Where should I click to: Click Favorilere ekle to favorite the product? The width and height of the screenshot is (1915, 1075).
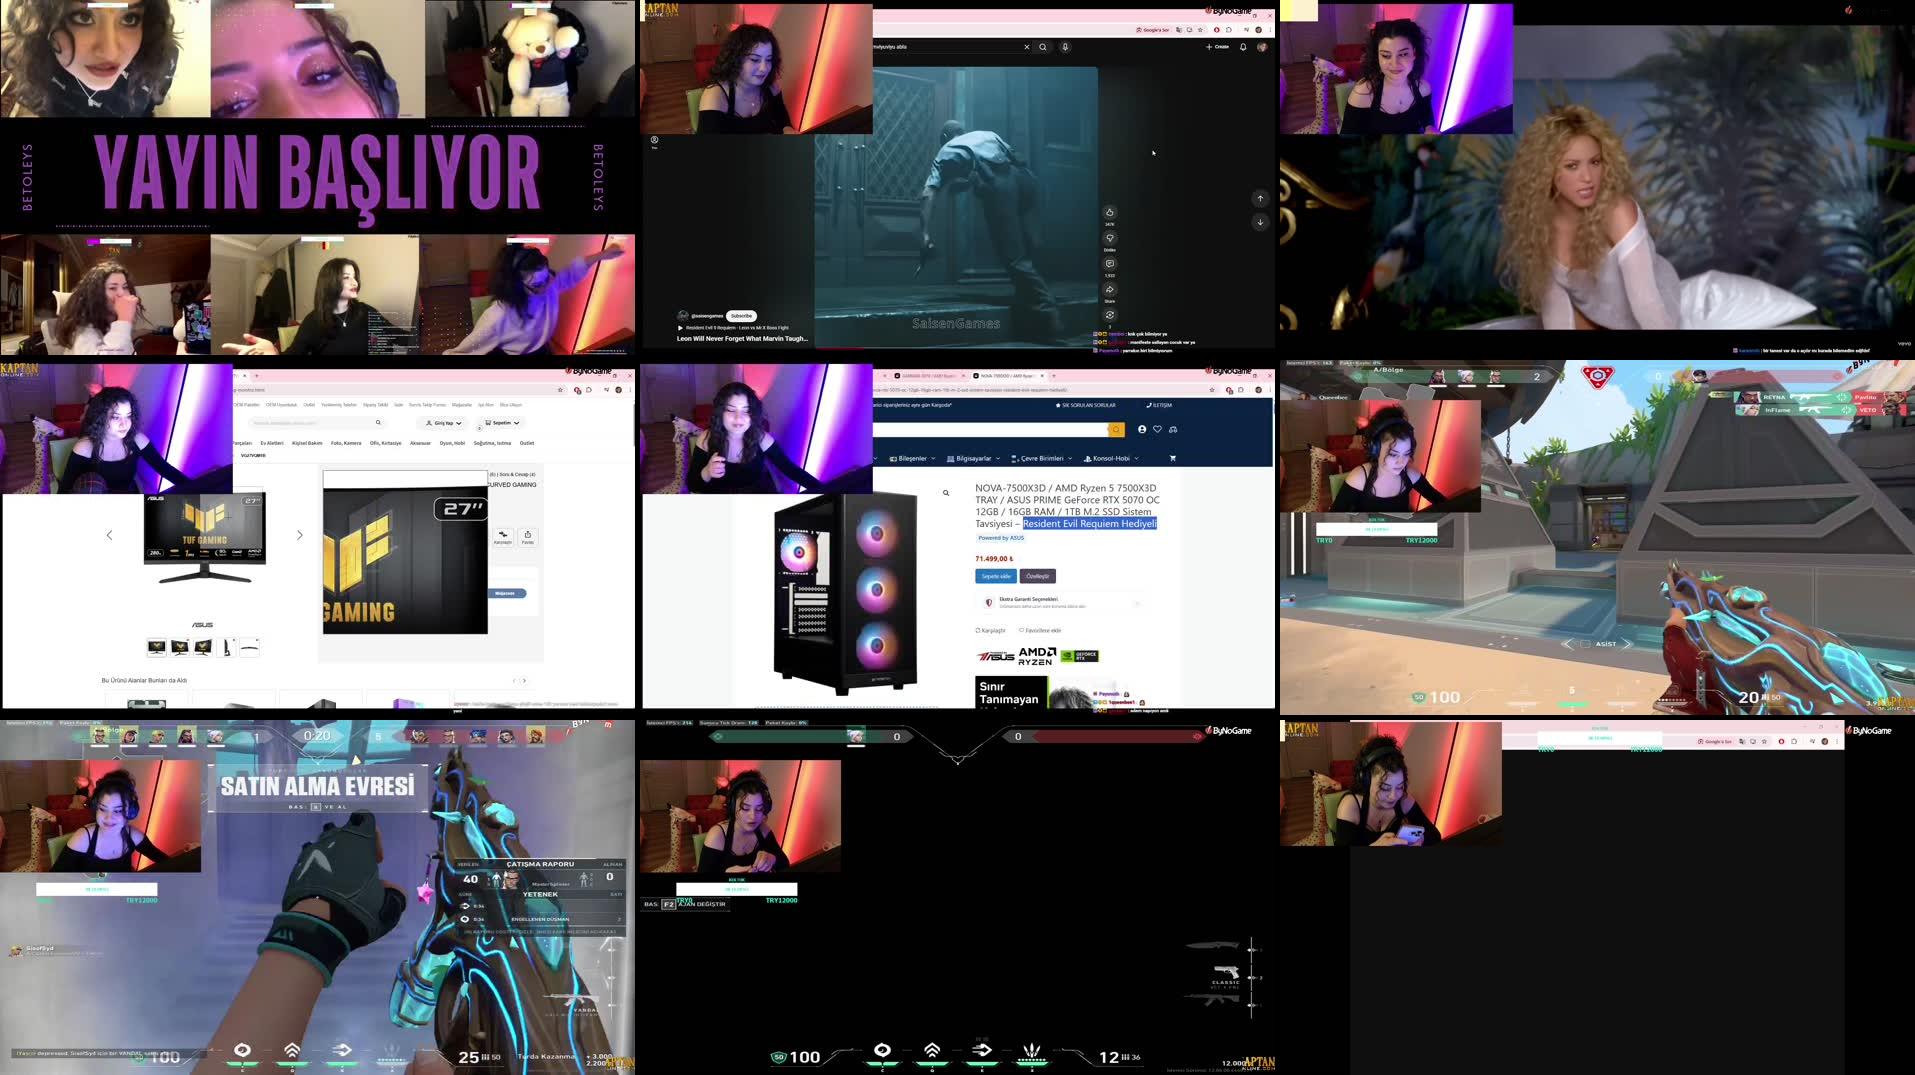click(1040, 630)
